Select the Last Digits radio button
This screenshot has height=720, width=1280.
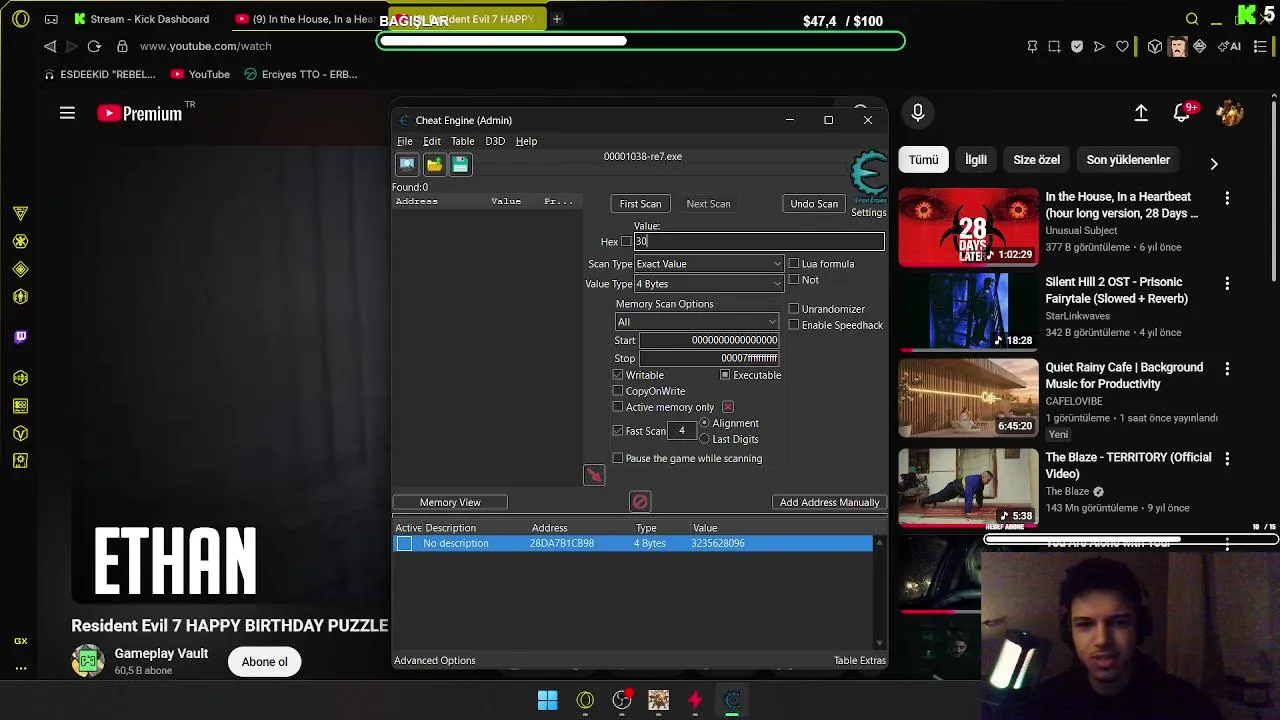(704, 439)
